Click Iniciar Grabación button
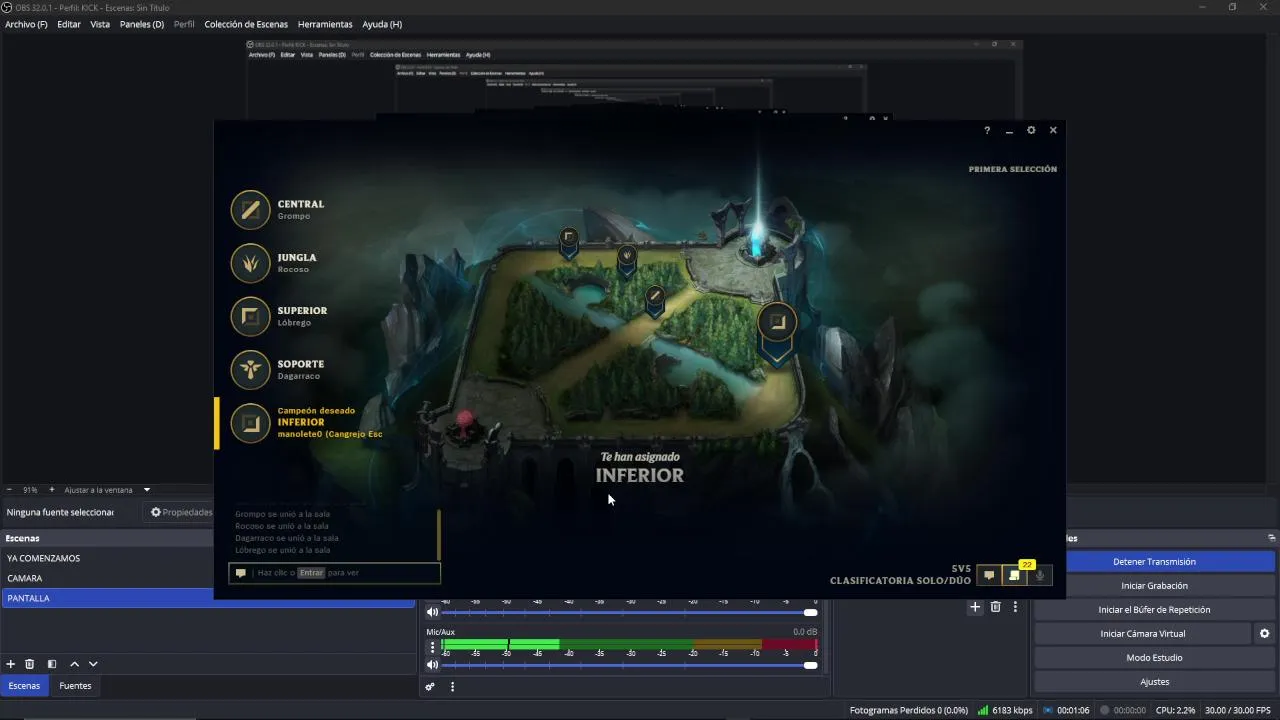1280x720 pixels. coord(1154,586)
